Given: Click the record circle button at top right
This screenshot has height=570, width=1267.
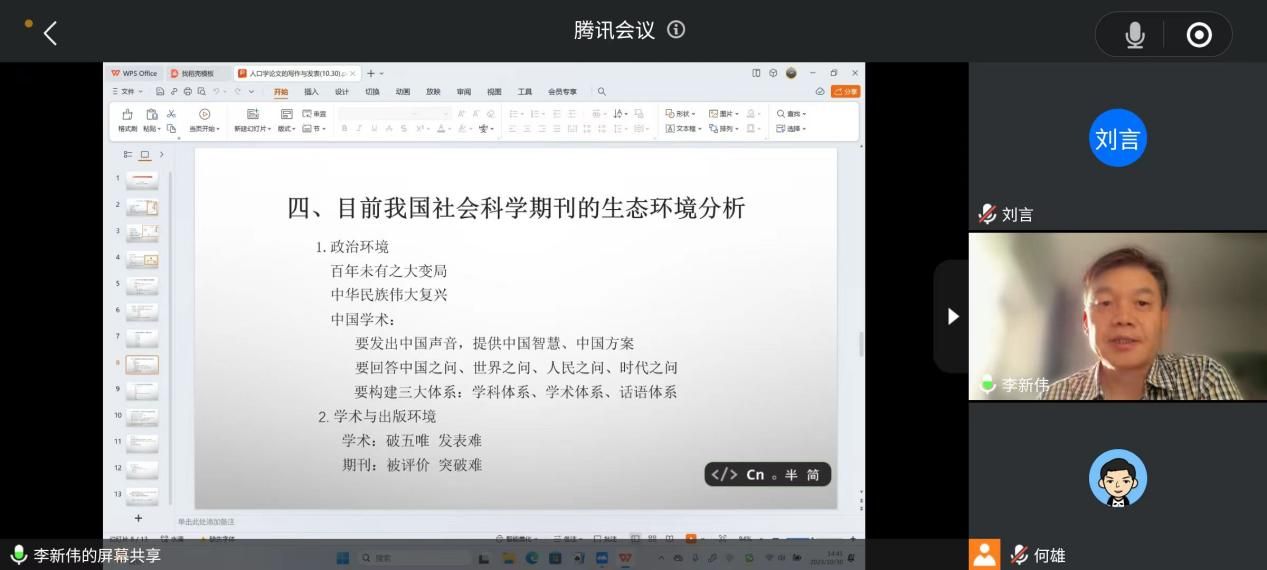Looking at the screenshot, I should point(1198,35).
